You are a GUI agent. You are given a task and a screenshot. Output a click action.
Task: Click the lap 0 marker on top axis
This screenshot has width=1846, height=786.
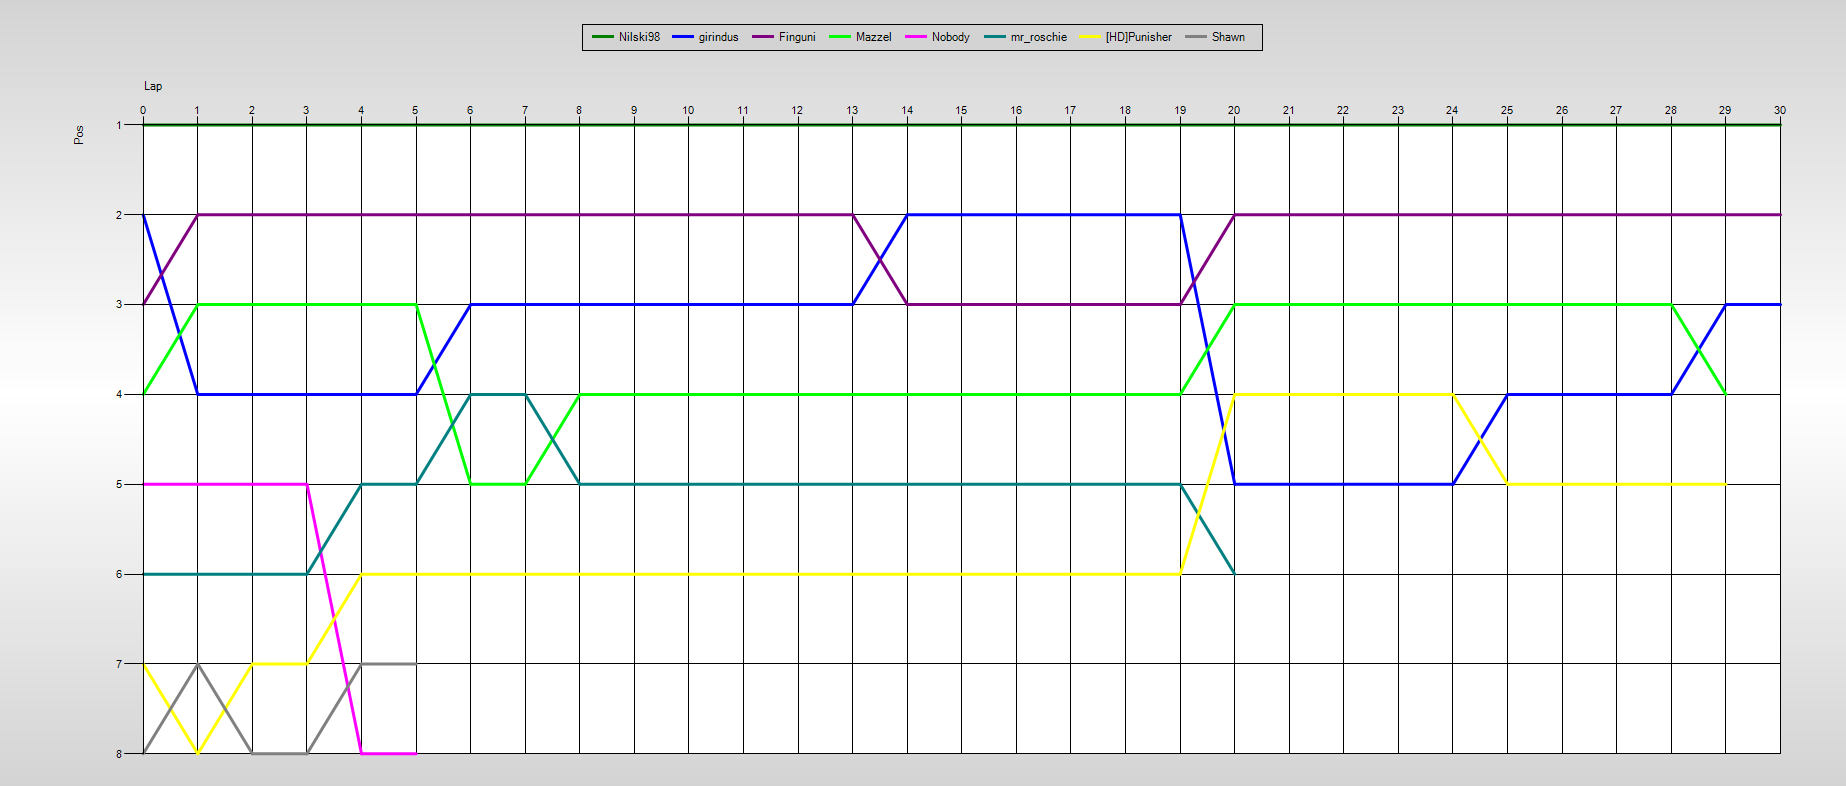pyautogui.click(x=143, y=110)
